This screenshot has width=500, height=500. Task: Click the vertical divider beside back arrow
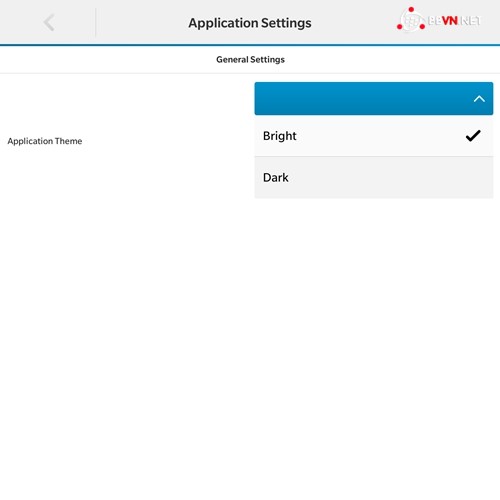coord(96,22)
